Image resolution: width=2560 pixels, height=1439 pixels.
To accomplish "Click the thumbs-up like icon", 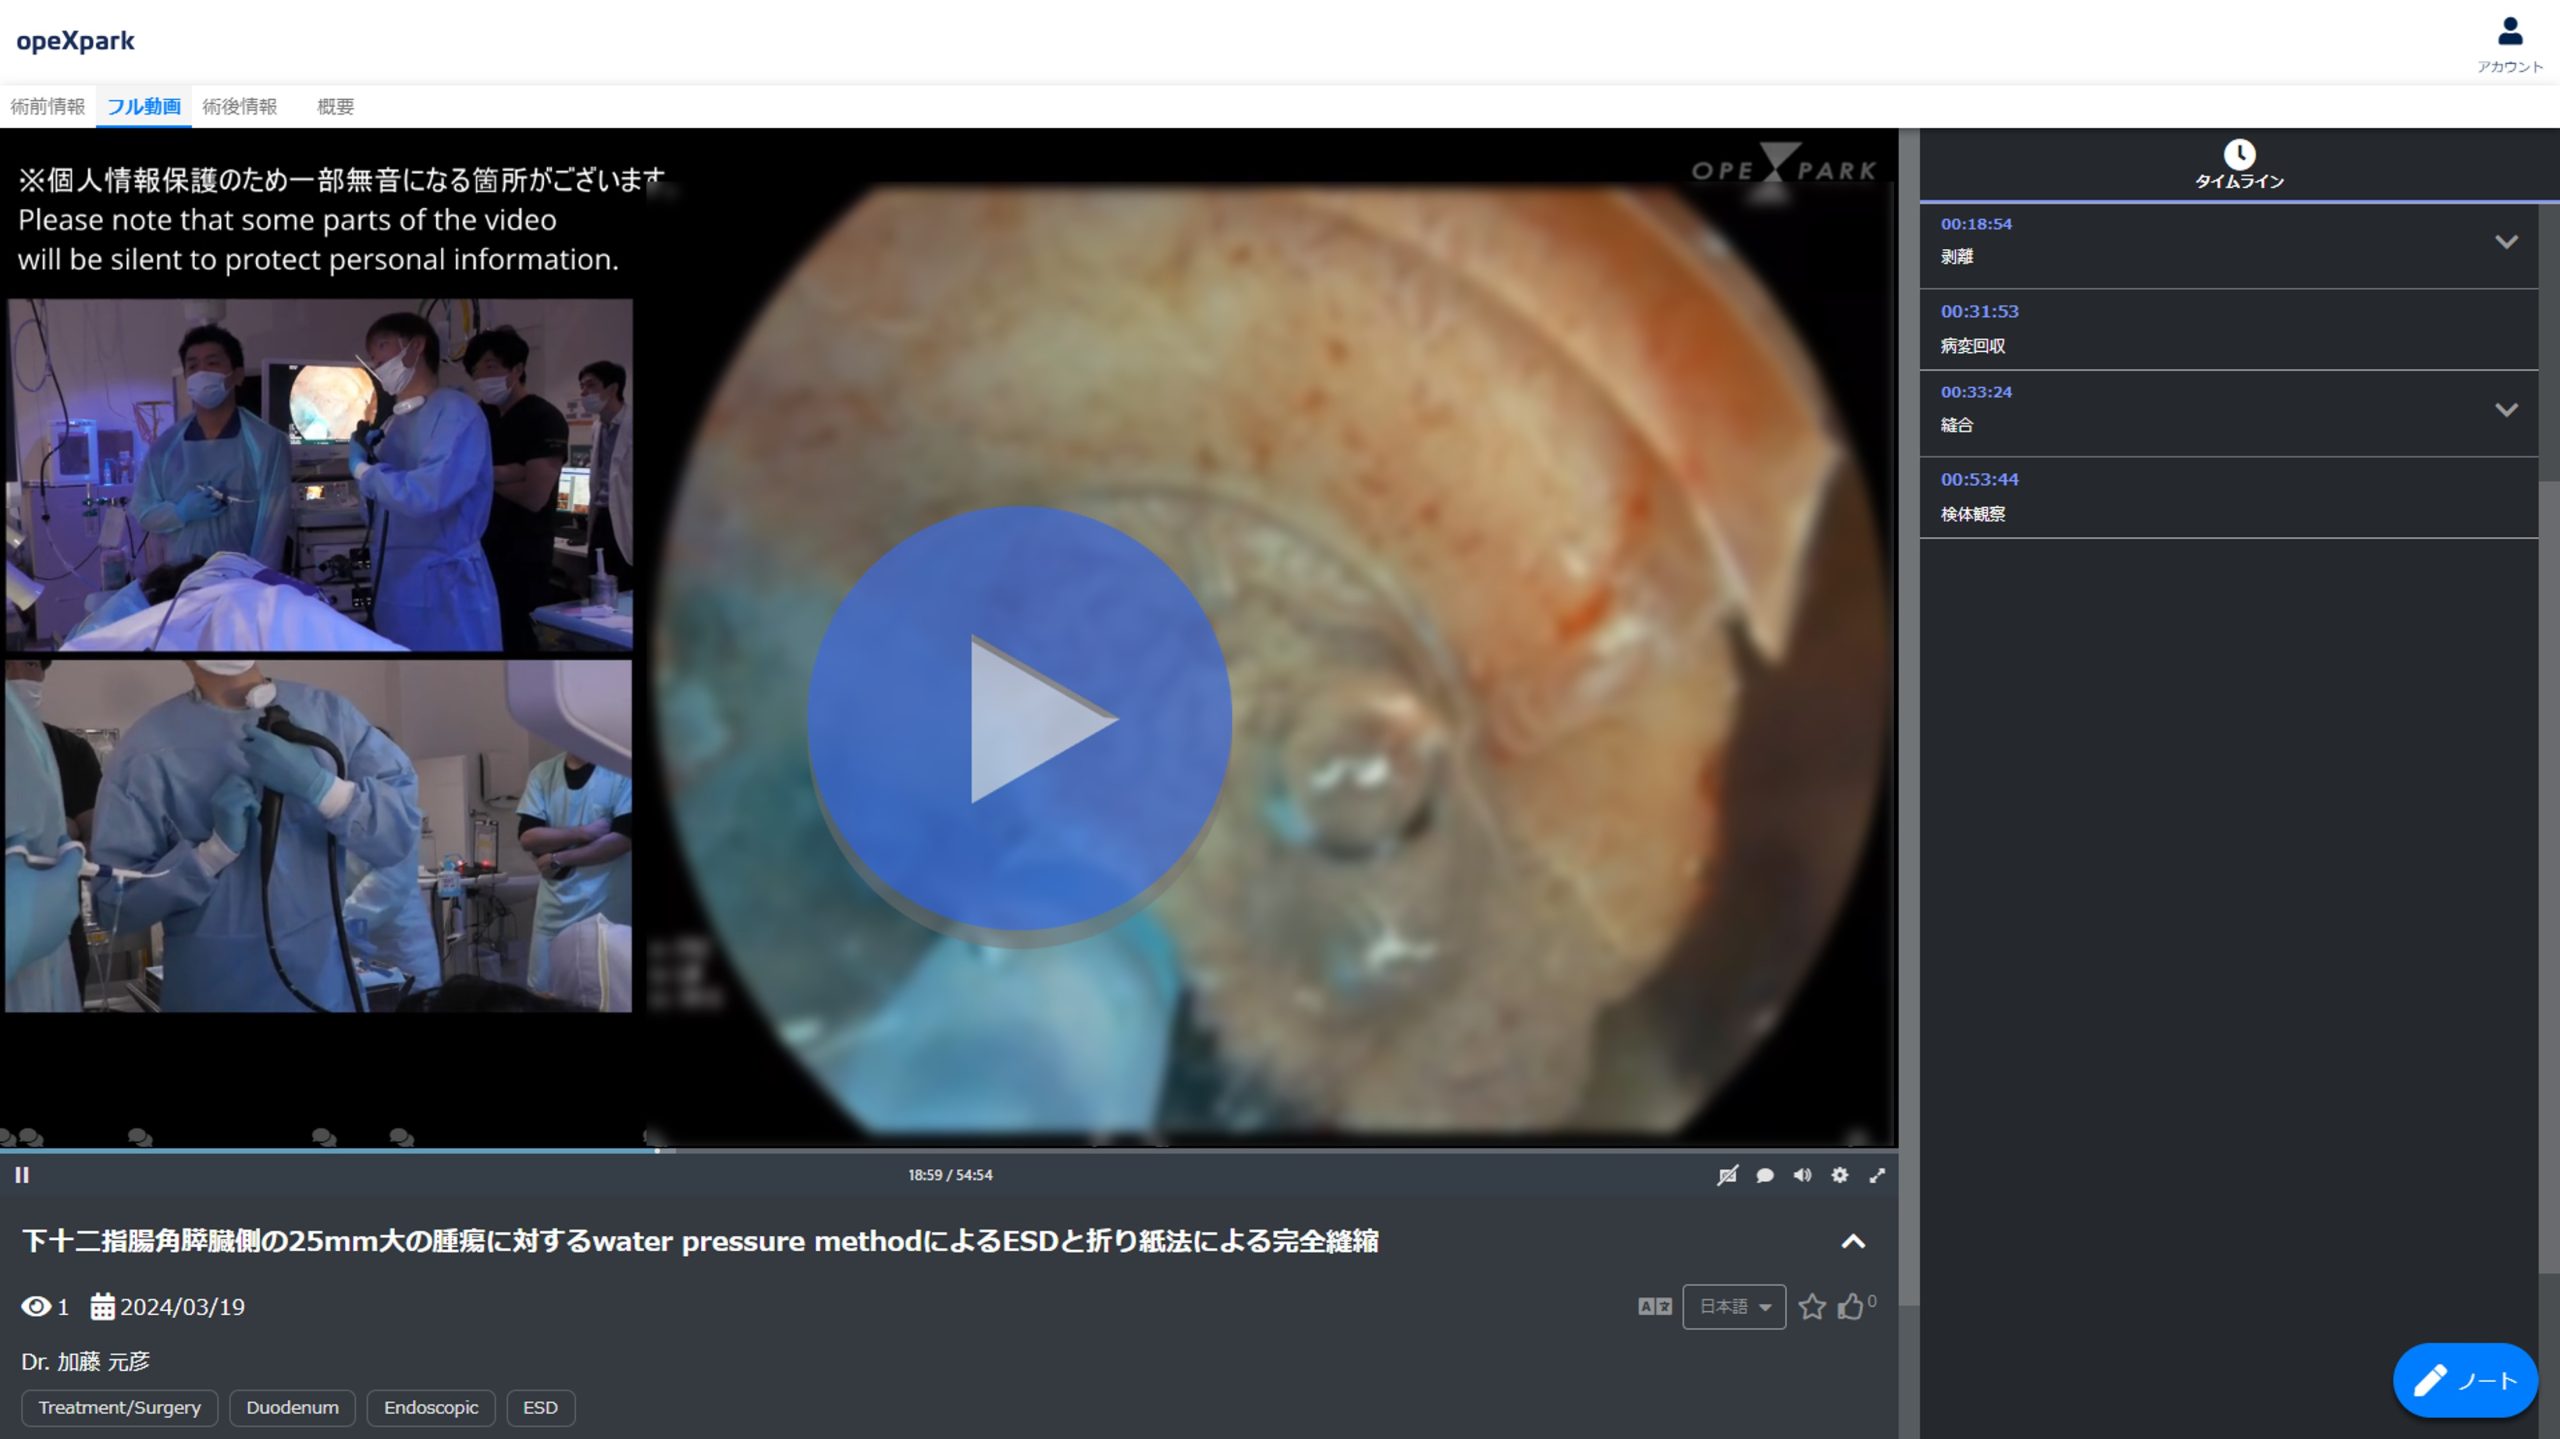I will [1850, 1306].
